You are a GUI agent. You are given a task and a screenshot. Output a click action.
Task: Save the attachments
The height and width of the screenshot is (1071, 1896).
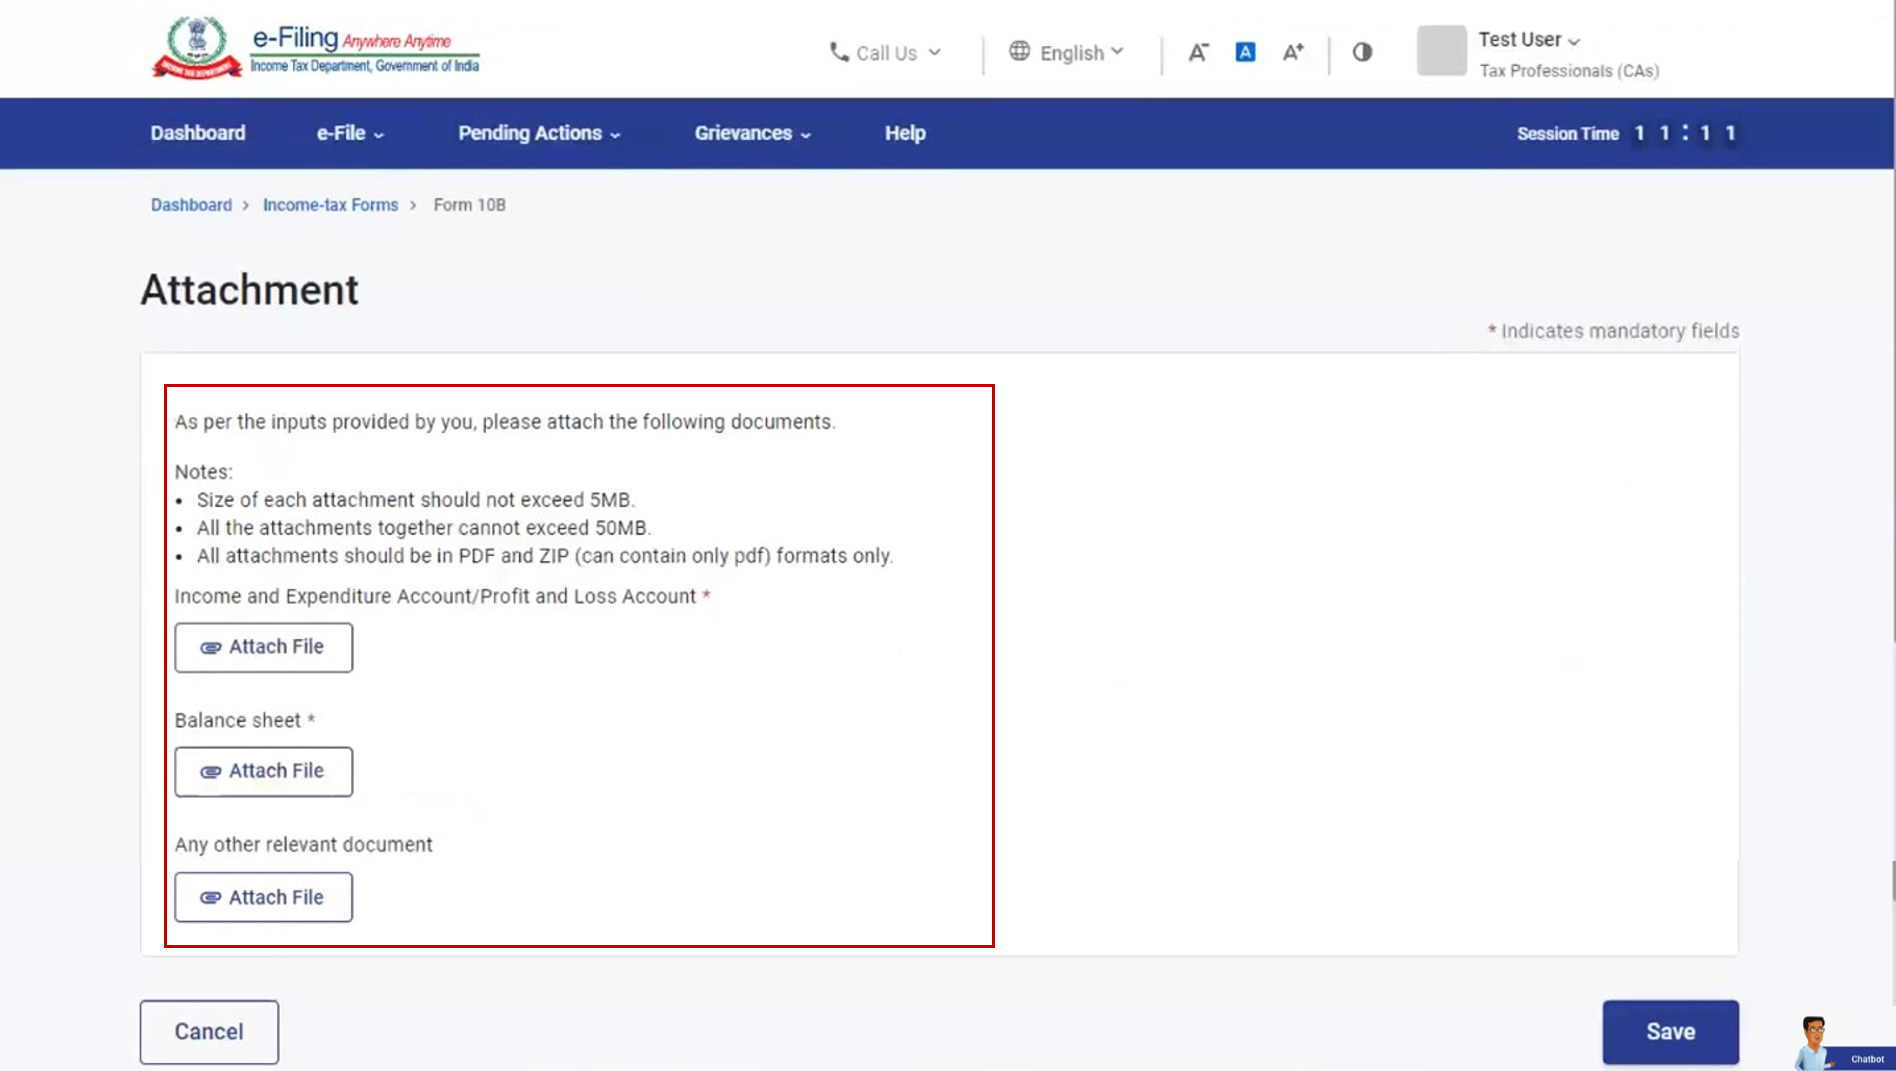1670,1031
